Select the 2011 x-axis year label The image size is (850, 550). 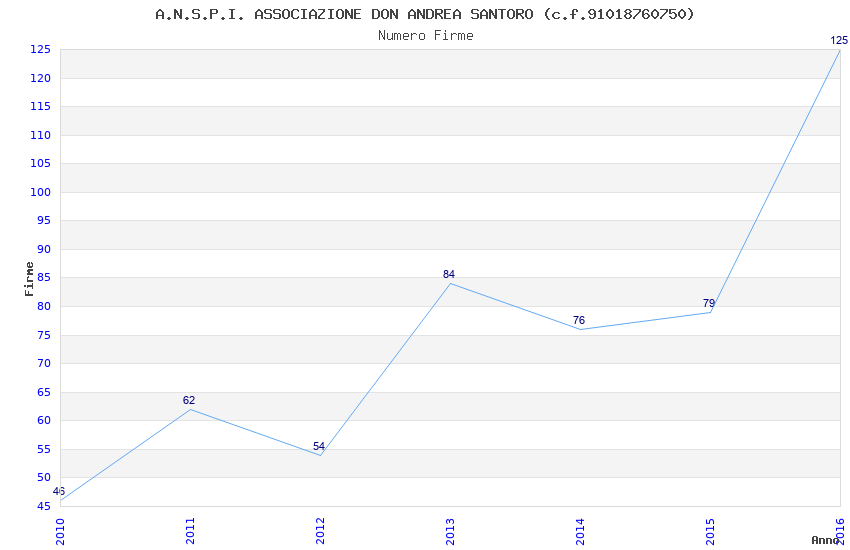[190, 531]
